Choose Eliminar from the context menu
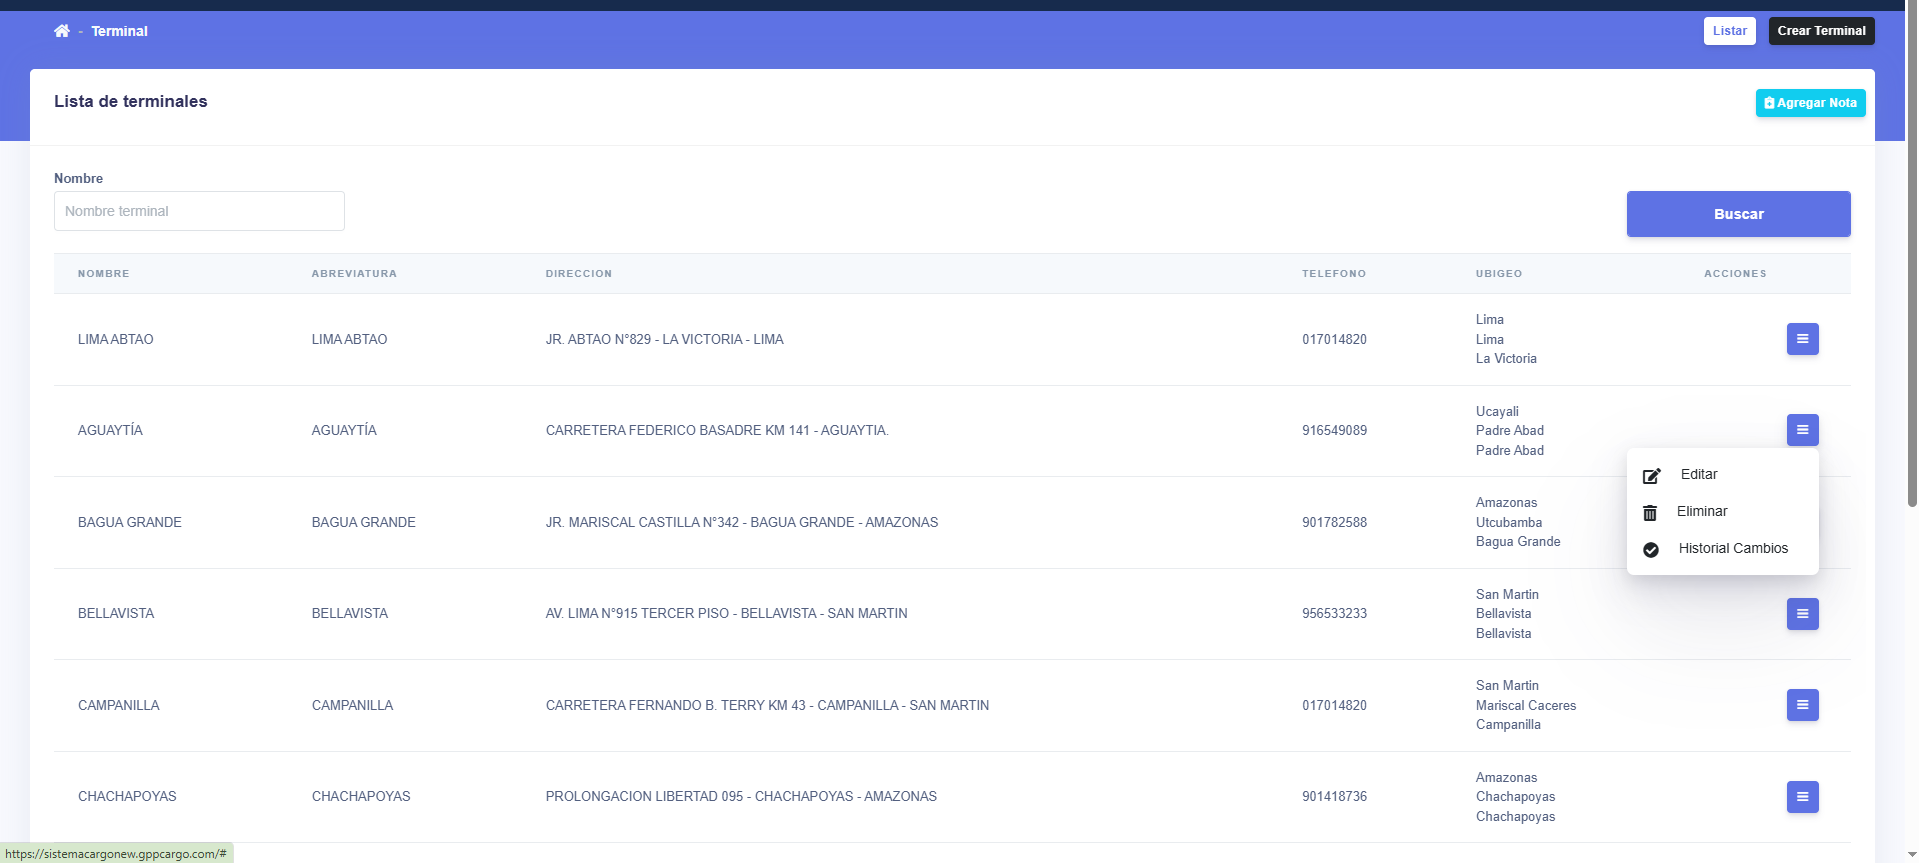The image size is (1919, 863). click(1701, 511)
